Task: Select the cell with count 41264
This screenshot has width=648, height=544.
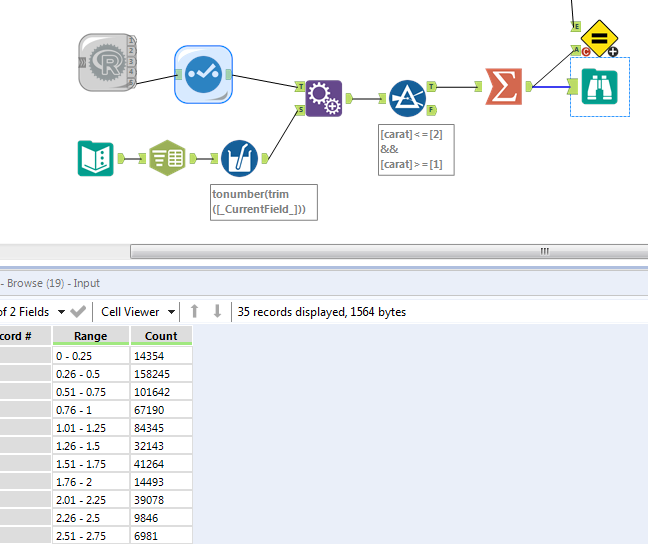Action: [161, 464]
